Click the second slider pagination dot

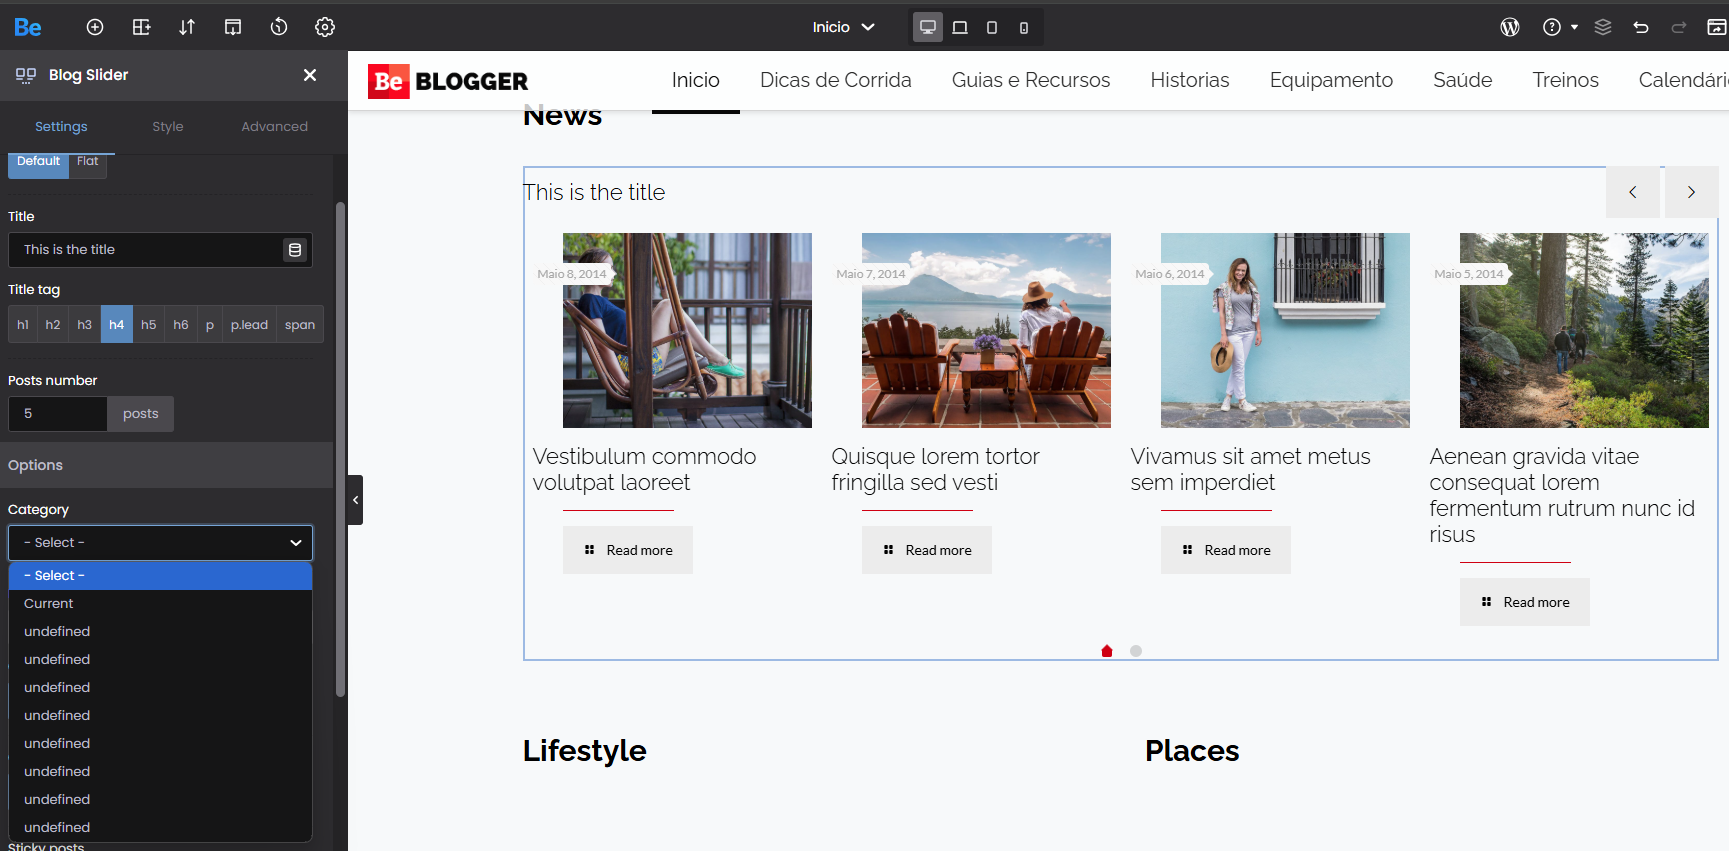(1136, 651)
